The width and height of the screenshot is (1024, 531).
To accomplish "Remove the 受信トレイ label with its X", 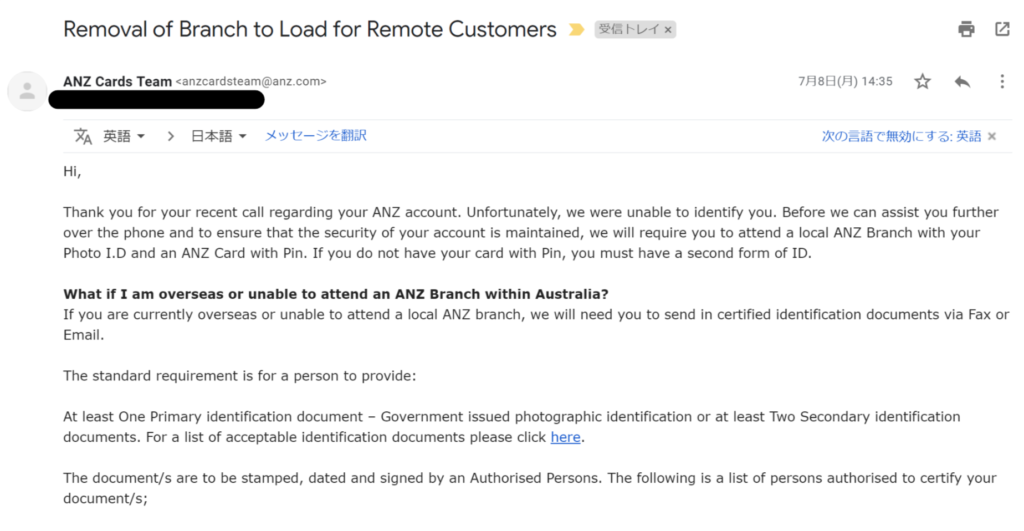I will [668, 30].
